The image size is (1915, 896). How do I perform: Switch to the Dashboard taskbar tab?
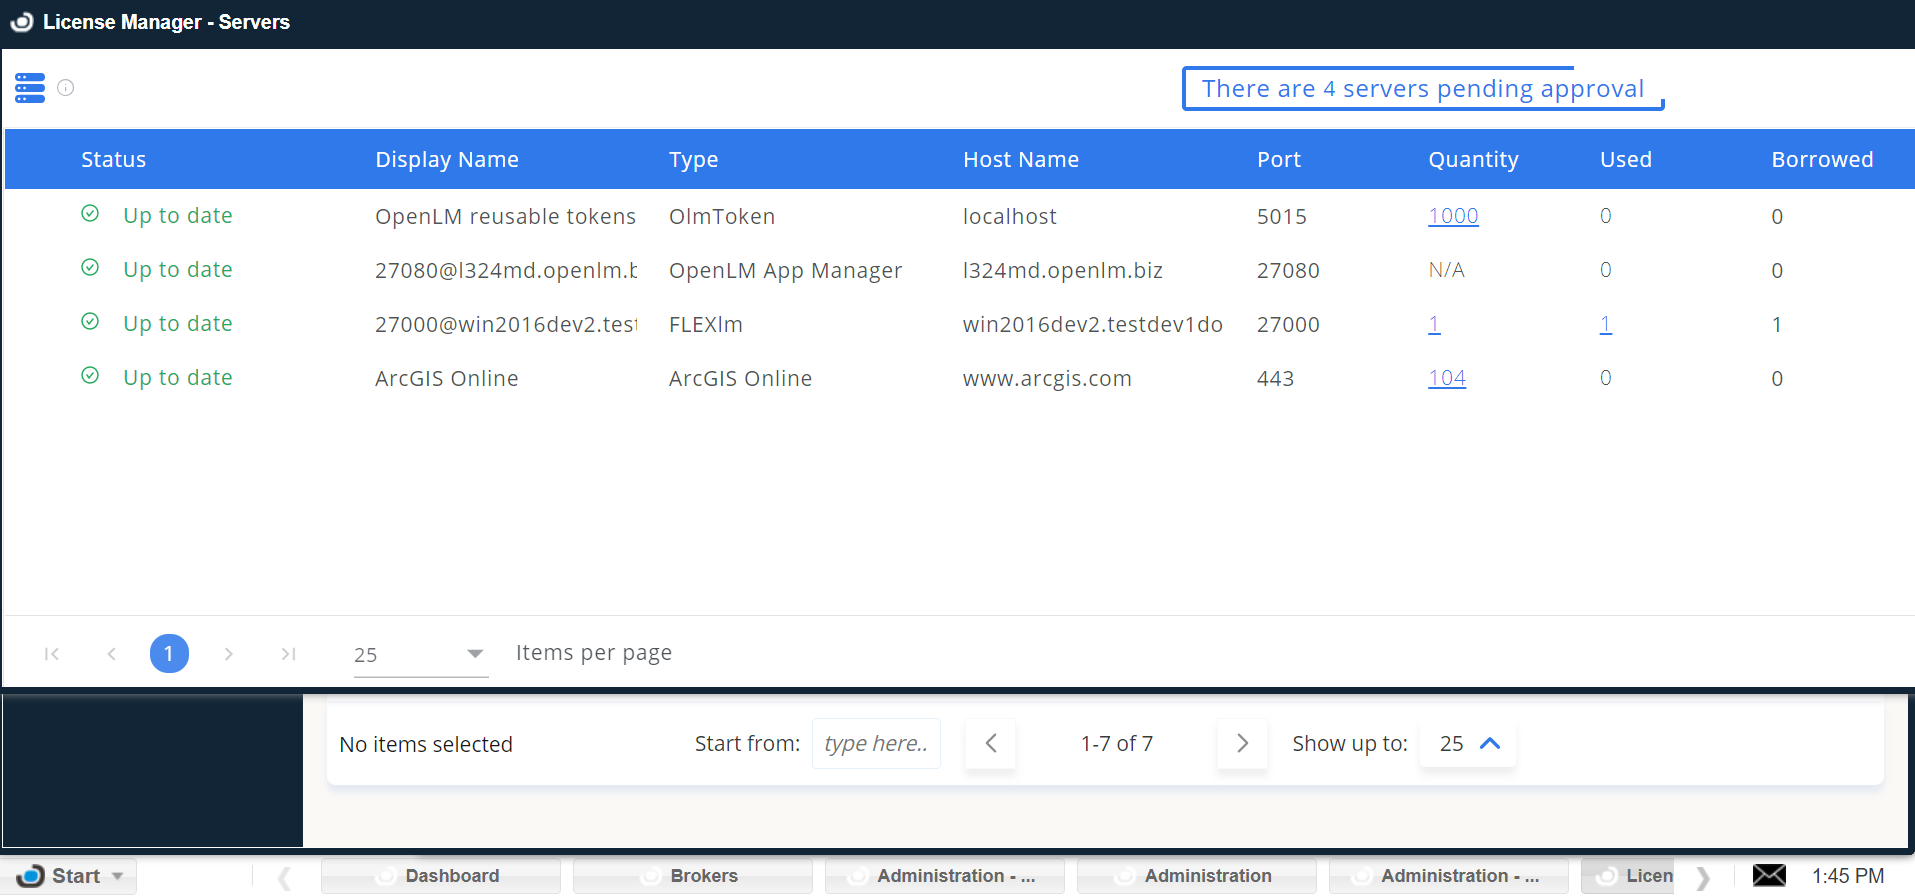(441, 876)
